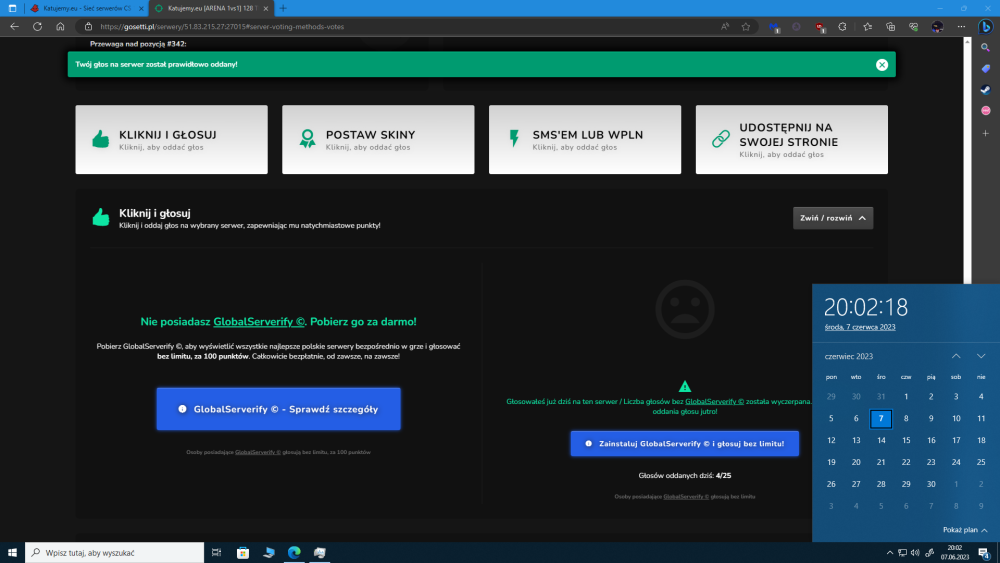Open the sidebar Shopping tag icon
This screenshot has height=563, width=1000.
tap(985, 69)
